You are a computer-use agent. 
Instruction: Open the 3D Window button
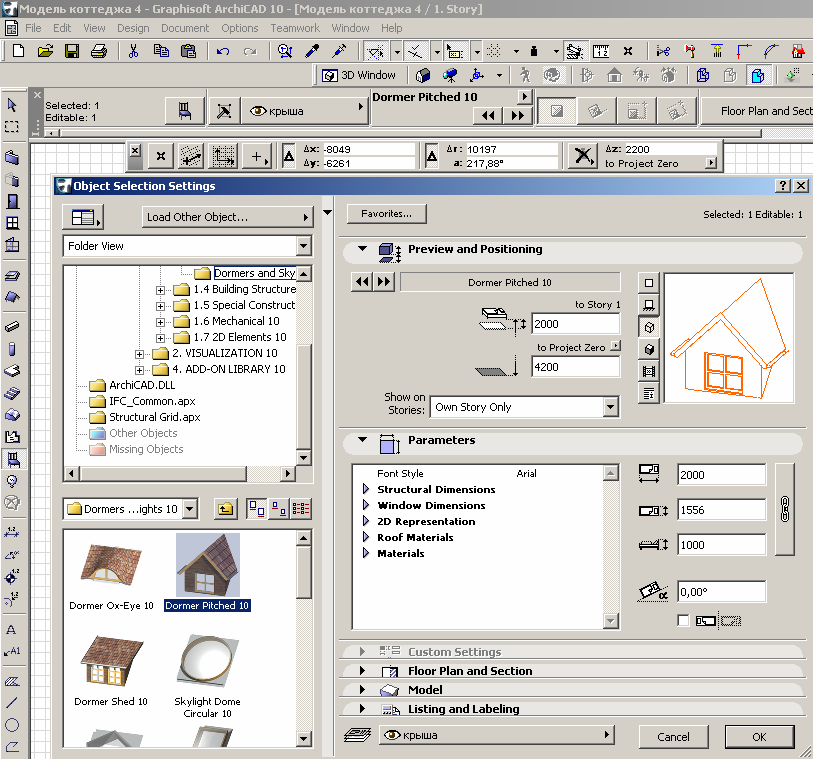pos(359,76)
